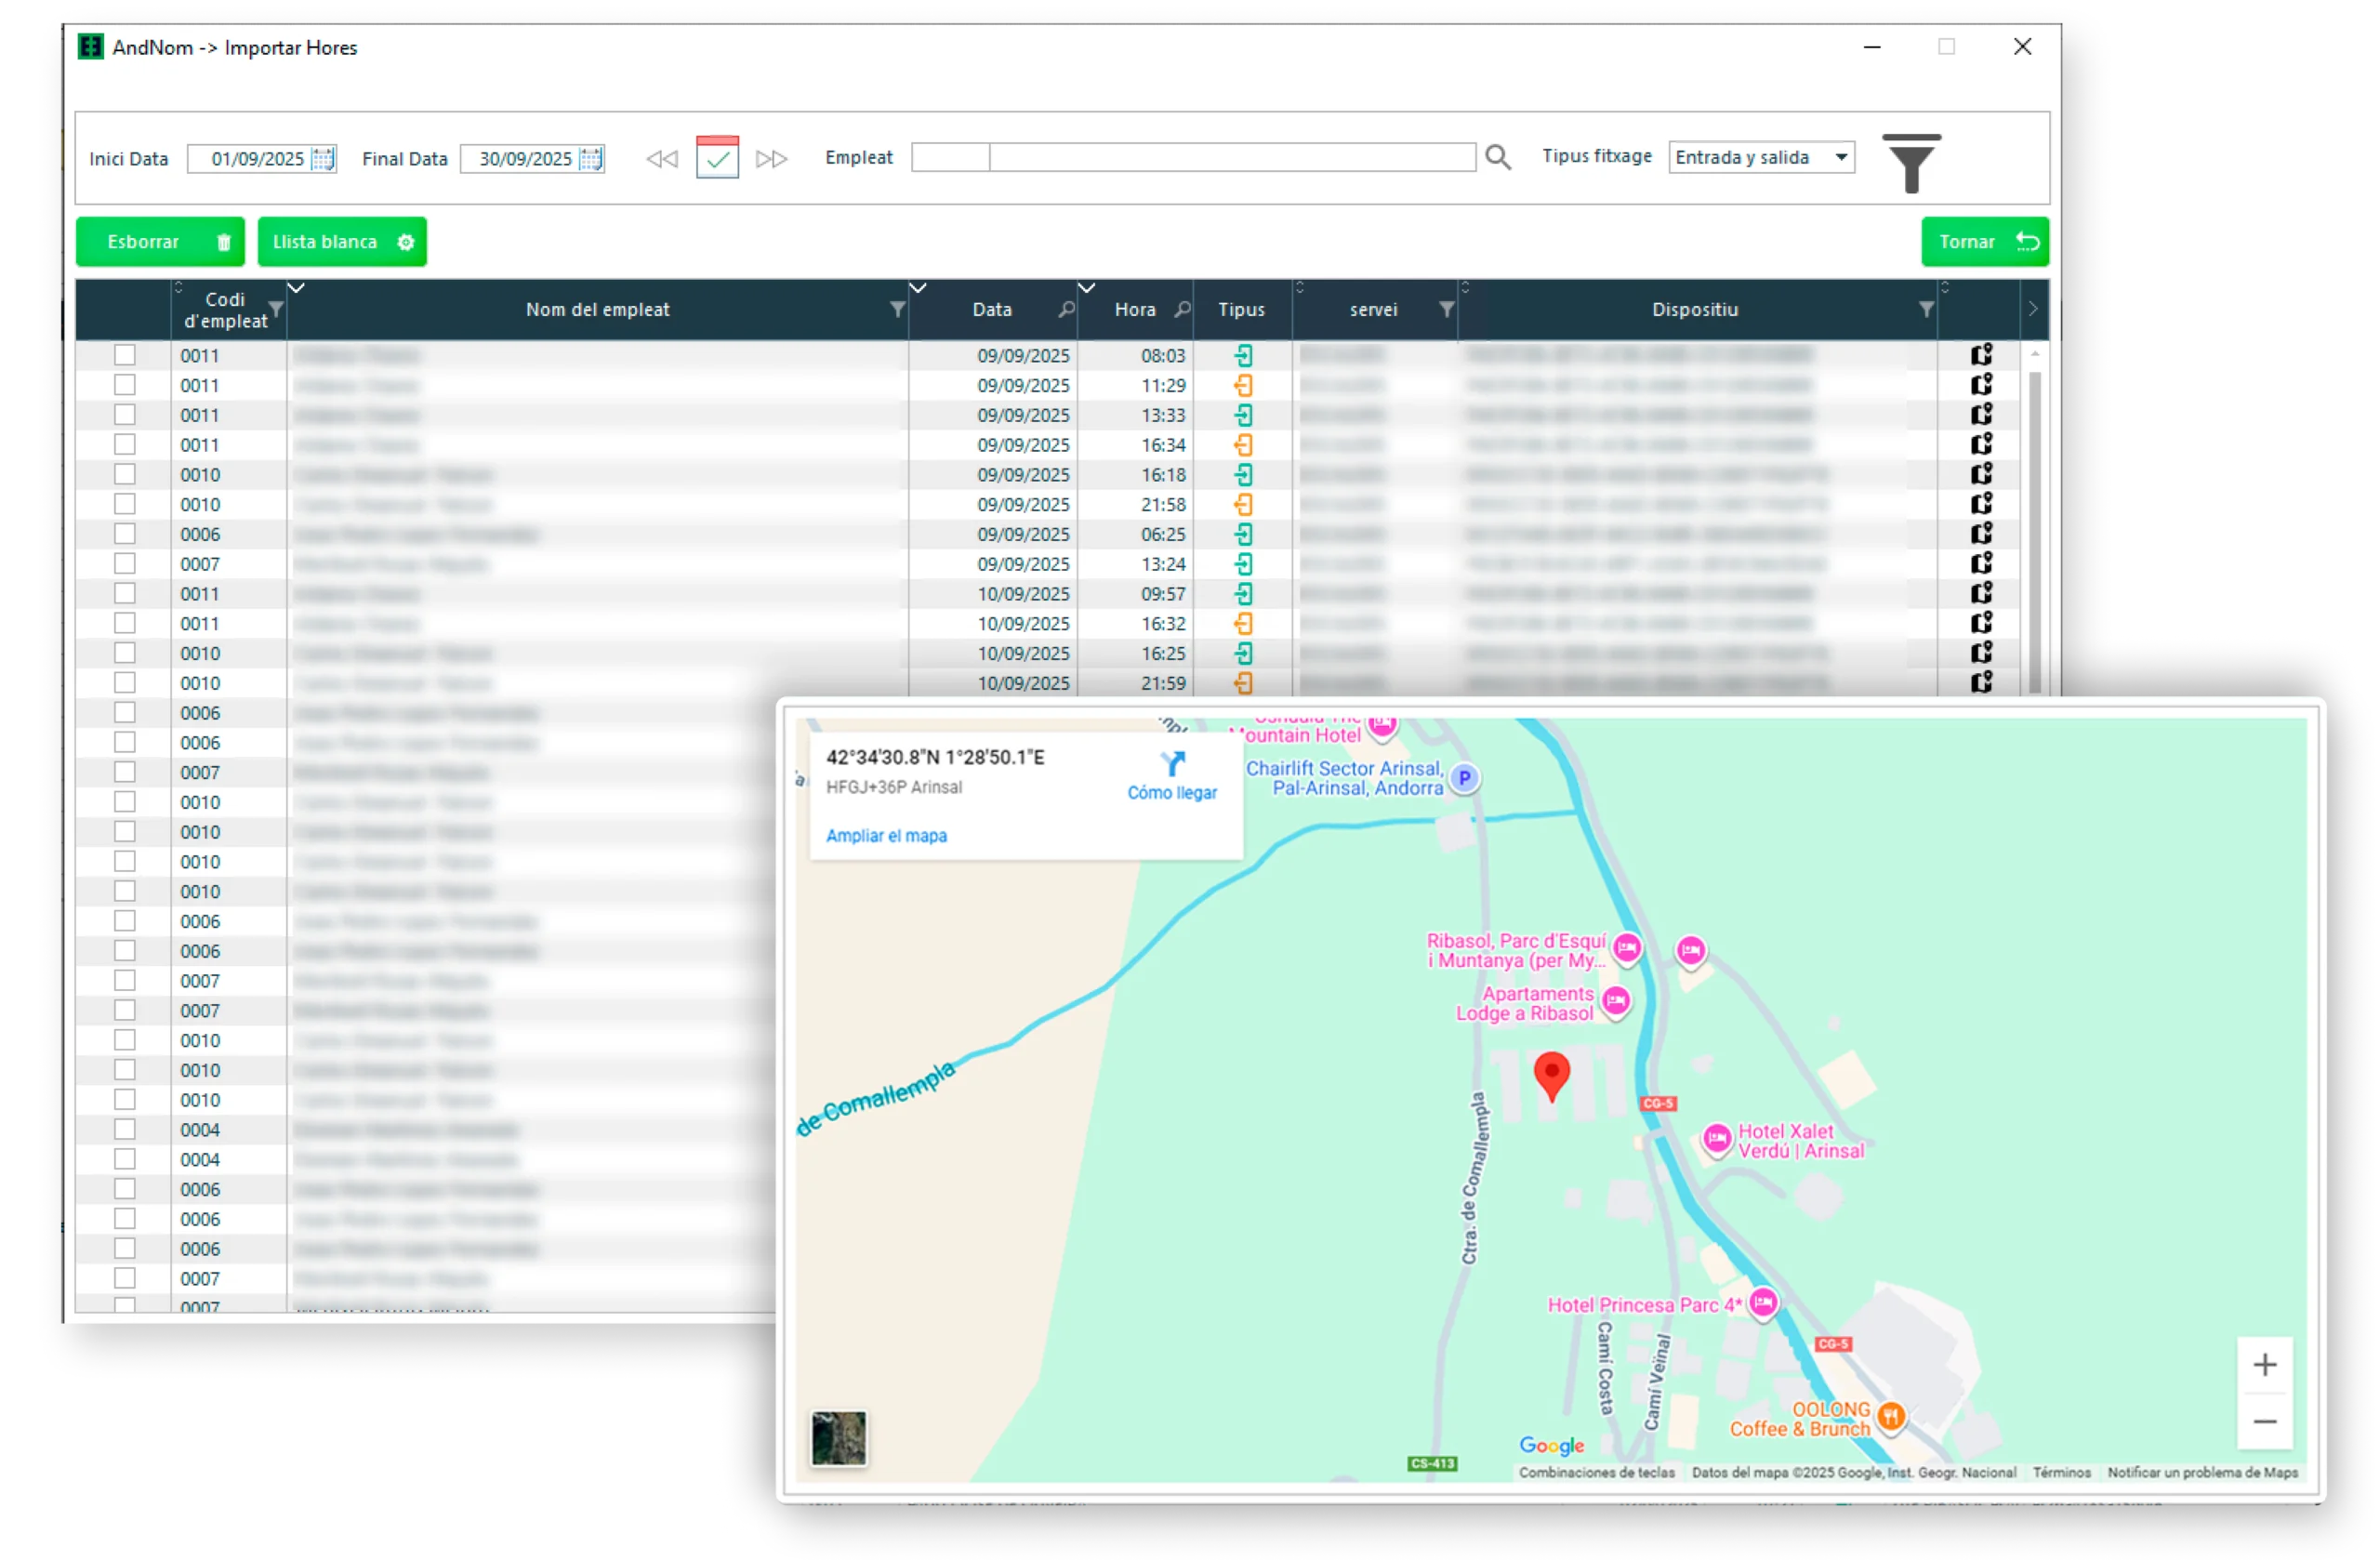Open the Final Data calendar picker
This screenshot has width=2380, height=1560.
pos(591,159)
